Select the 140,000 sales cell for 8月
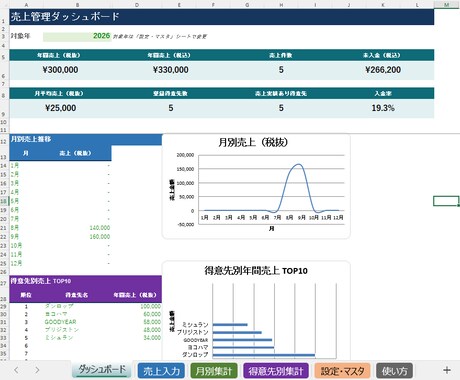460x380 pixels. tap(77, 228)
